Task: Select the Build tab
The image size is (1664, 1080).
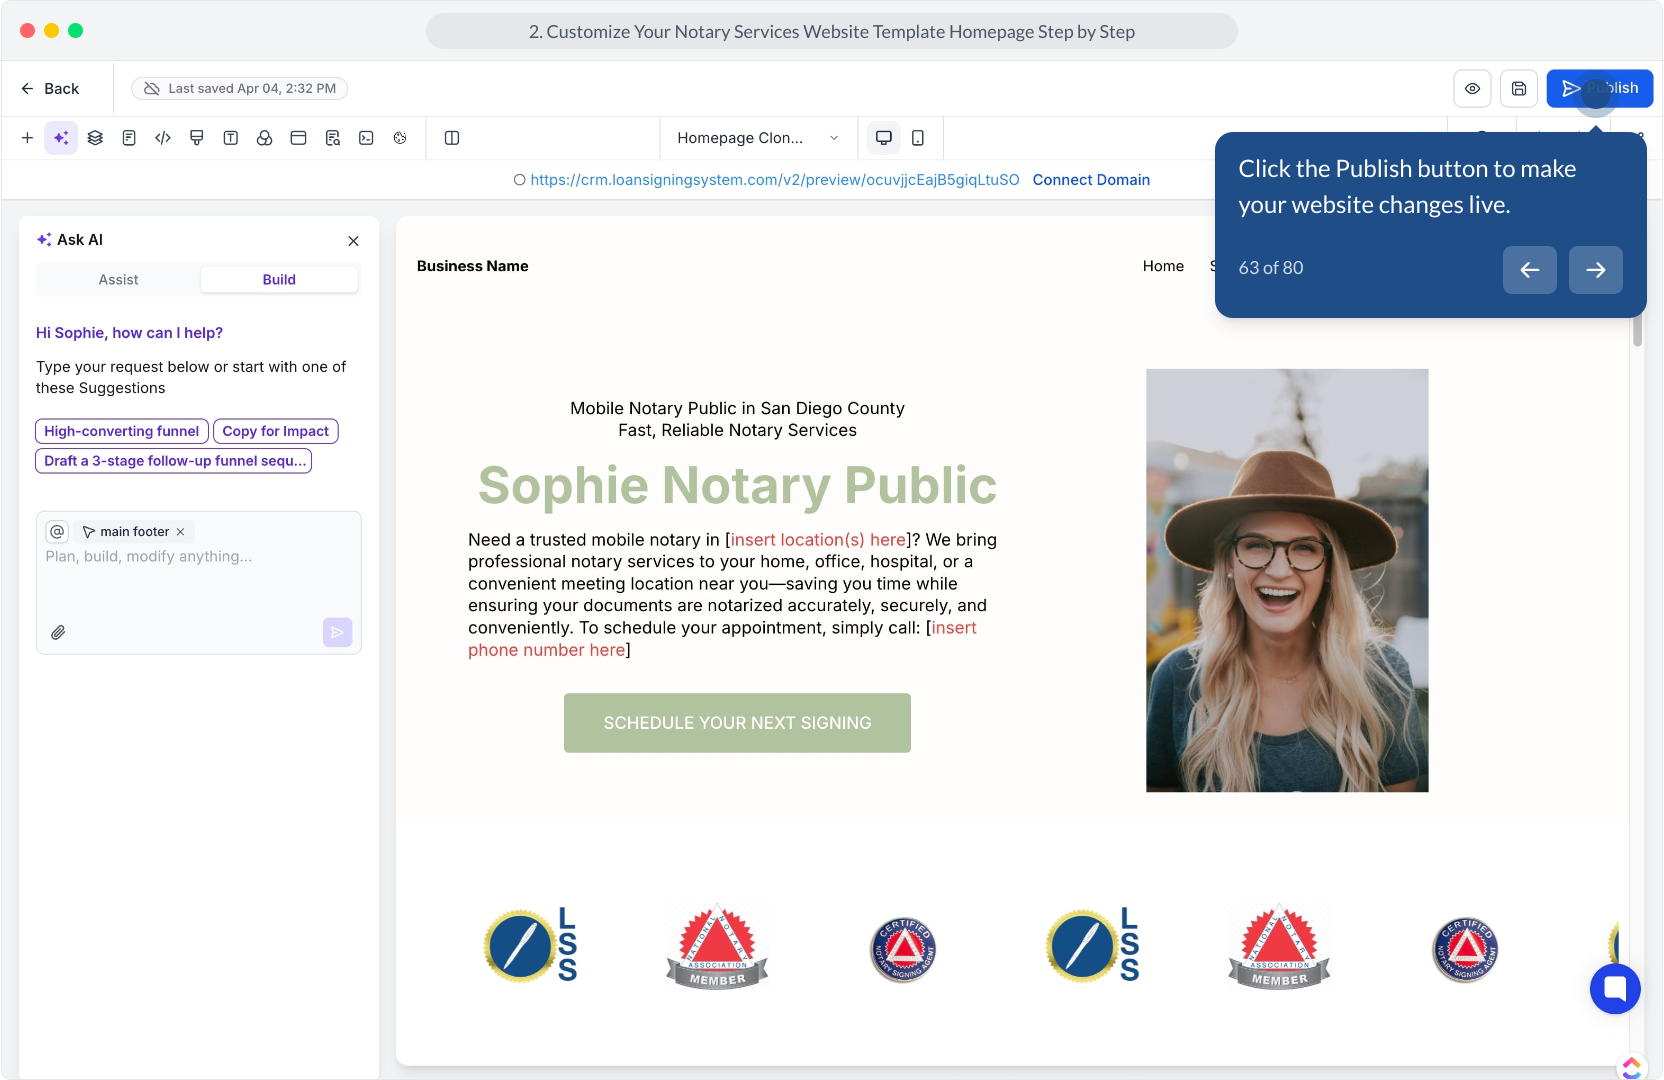Action: (279, 280)
